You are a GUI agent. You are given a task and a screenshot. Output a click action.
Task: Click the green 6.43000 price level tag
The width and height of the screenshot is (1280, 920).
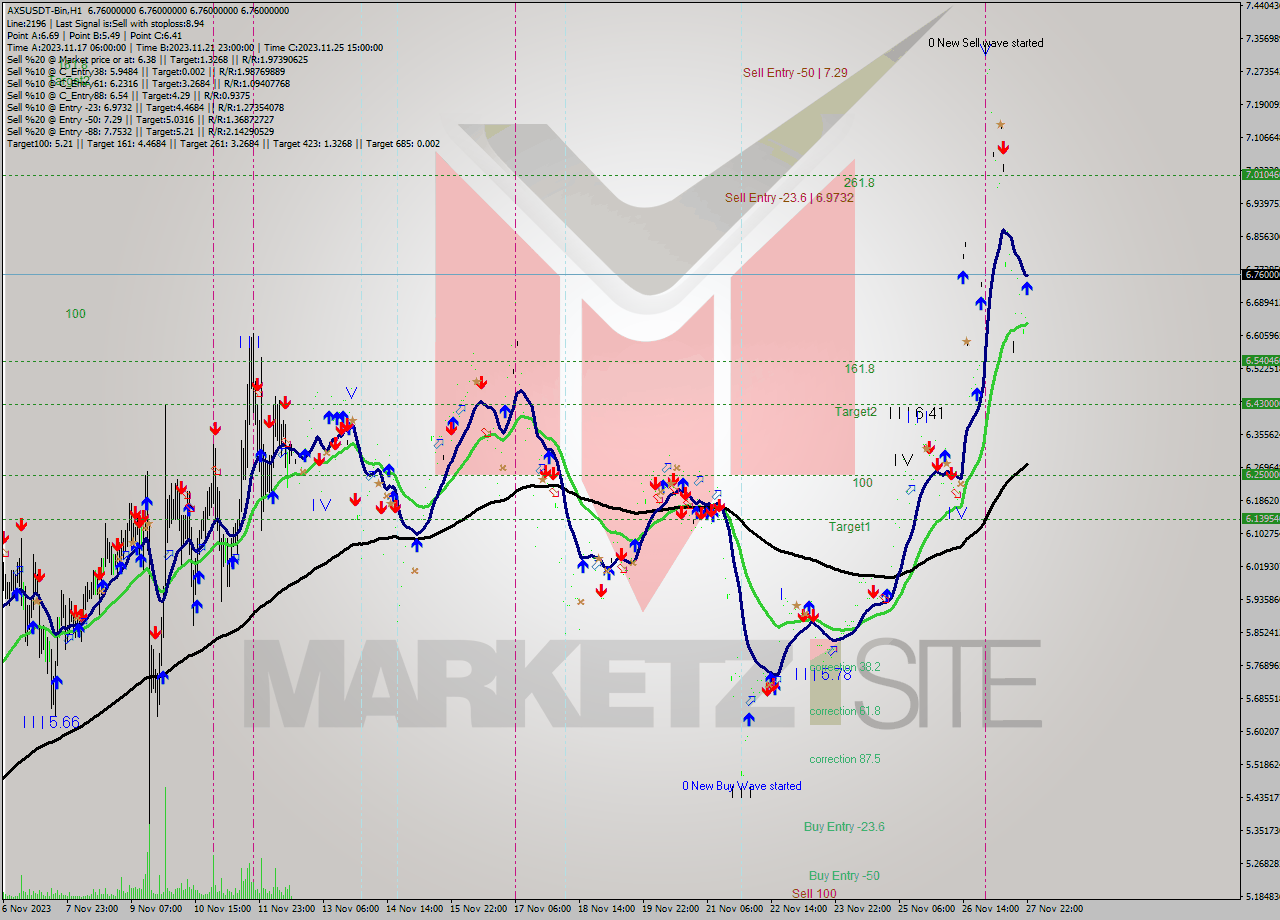(1261, 403)
